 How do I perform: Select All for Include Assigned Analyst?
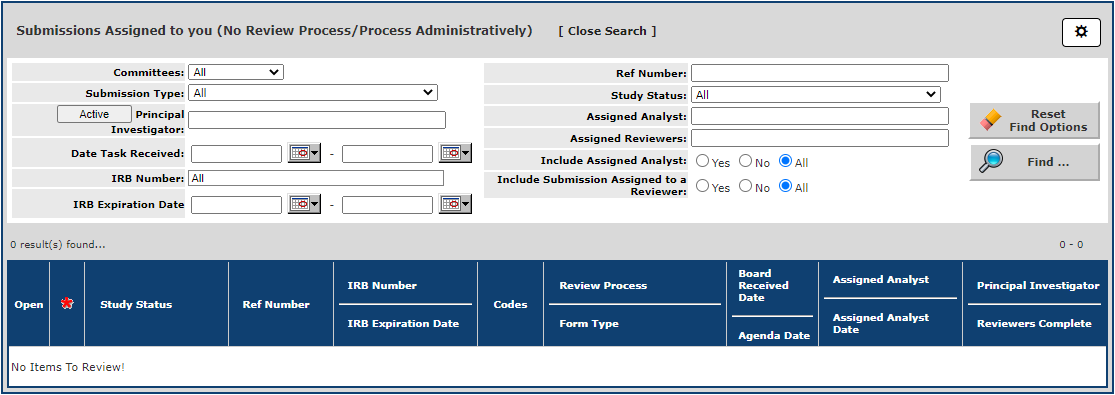point(786,162)
